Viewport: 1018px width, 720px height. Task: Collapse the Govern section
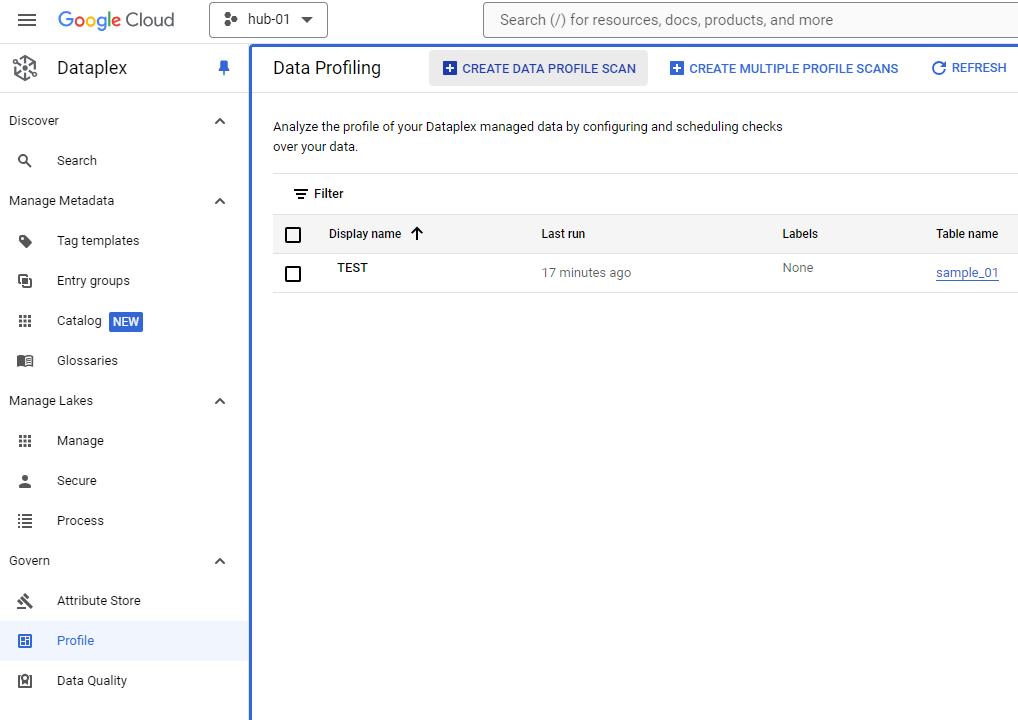[220, 562]
